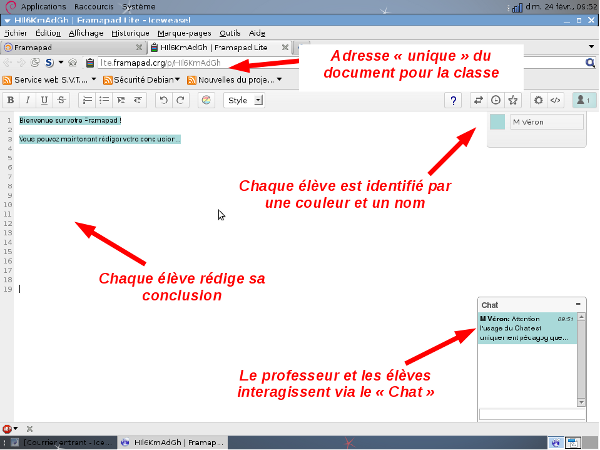The width and height of the screenshot is (600, 450).
Task: Open the embed and share code icon
Action: point(555,100)
